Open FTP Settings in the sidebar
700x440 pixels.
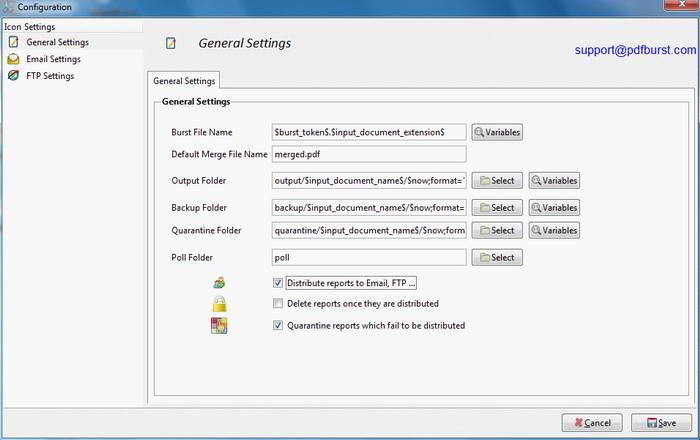pyautogui.click(x=50, y=76)
